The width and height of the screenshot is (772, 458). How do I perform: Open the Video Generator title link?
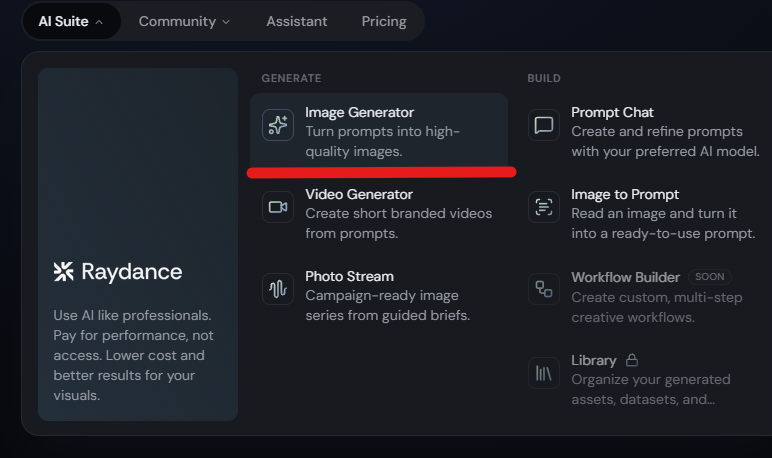click(x=359, y=195)
